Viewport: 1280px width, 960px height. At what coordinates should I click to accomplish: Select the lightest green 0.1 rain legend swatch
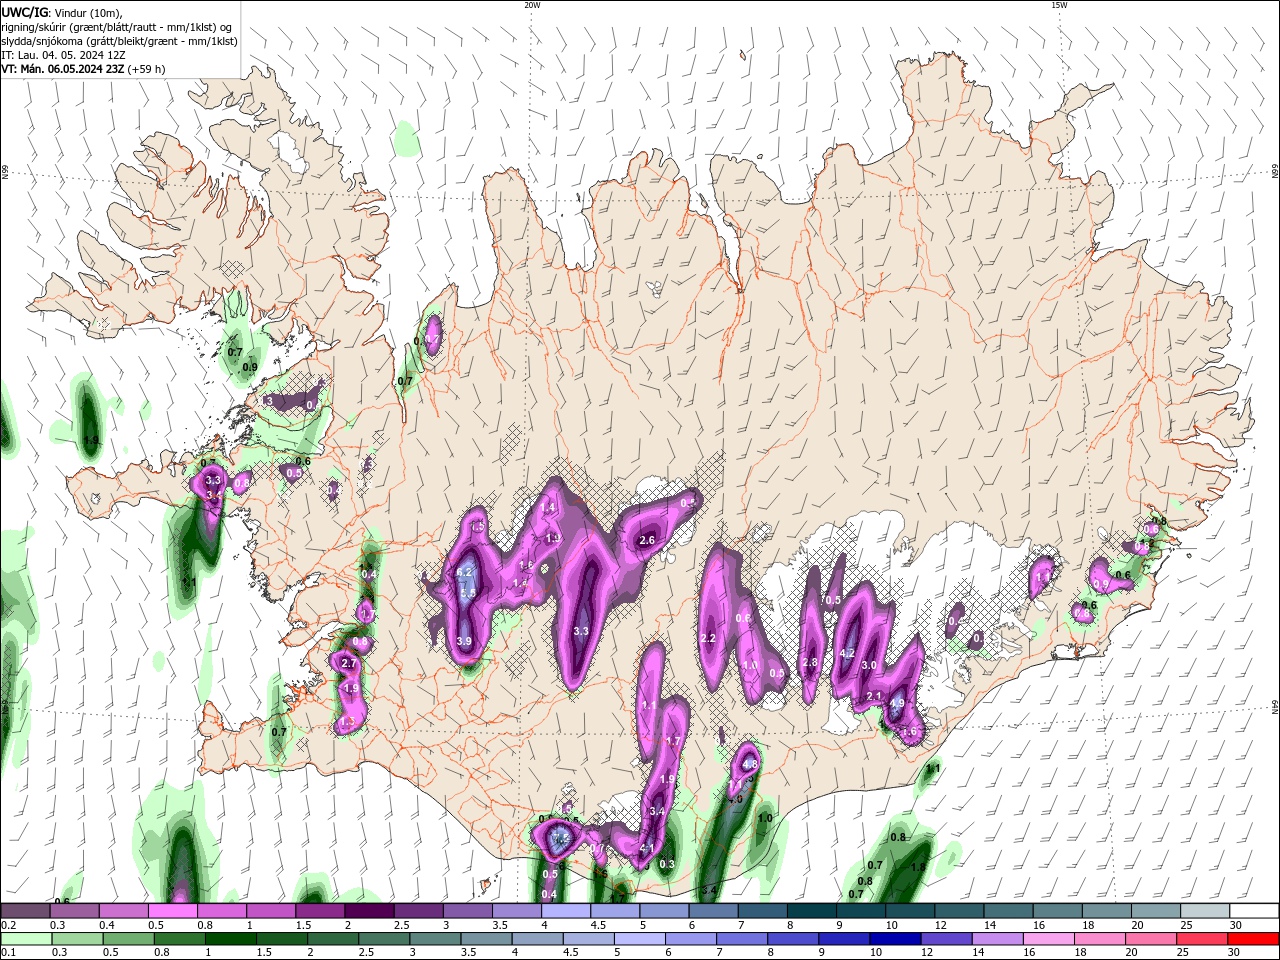25,939
